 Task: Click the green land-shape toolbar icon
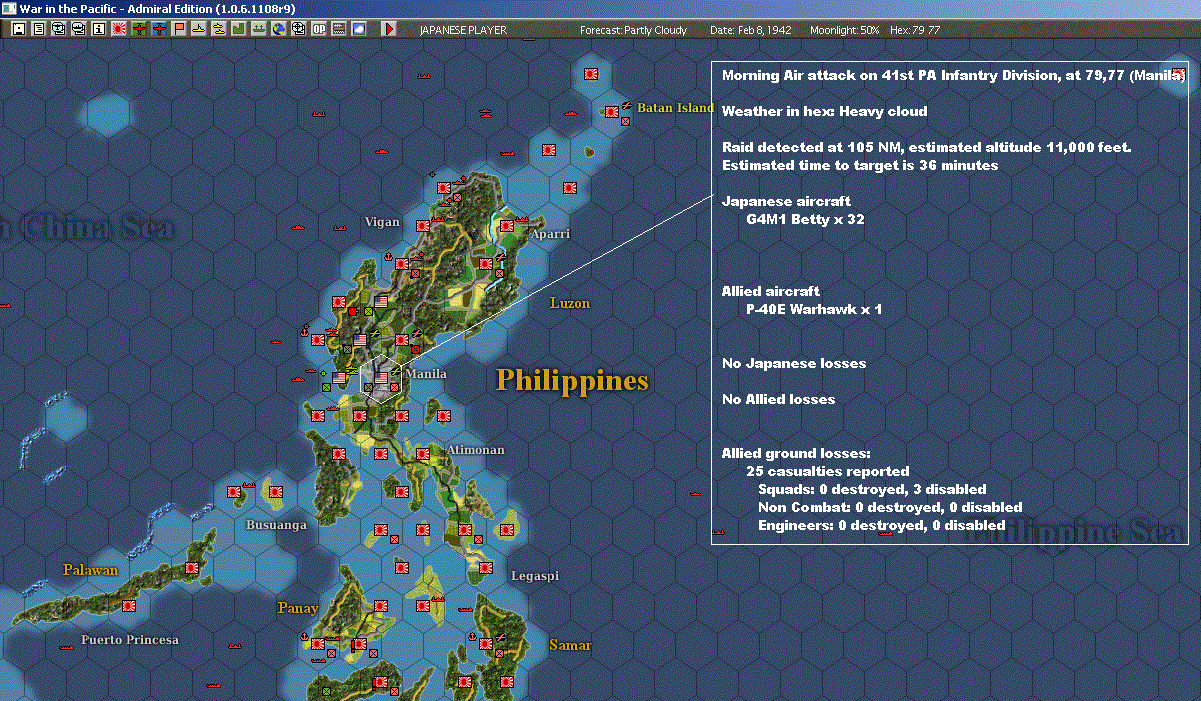[x=238, y=29]
